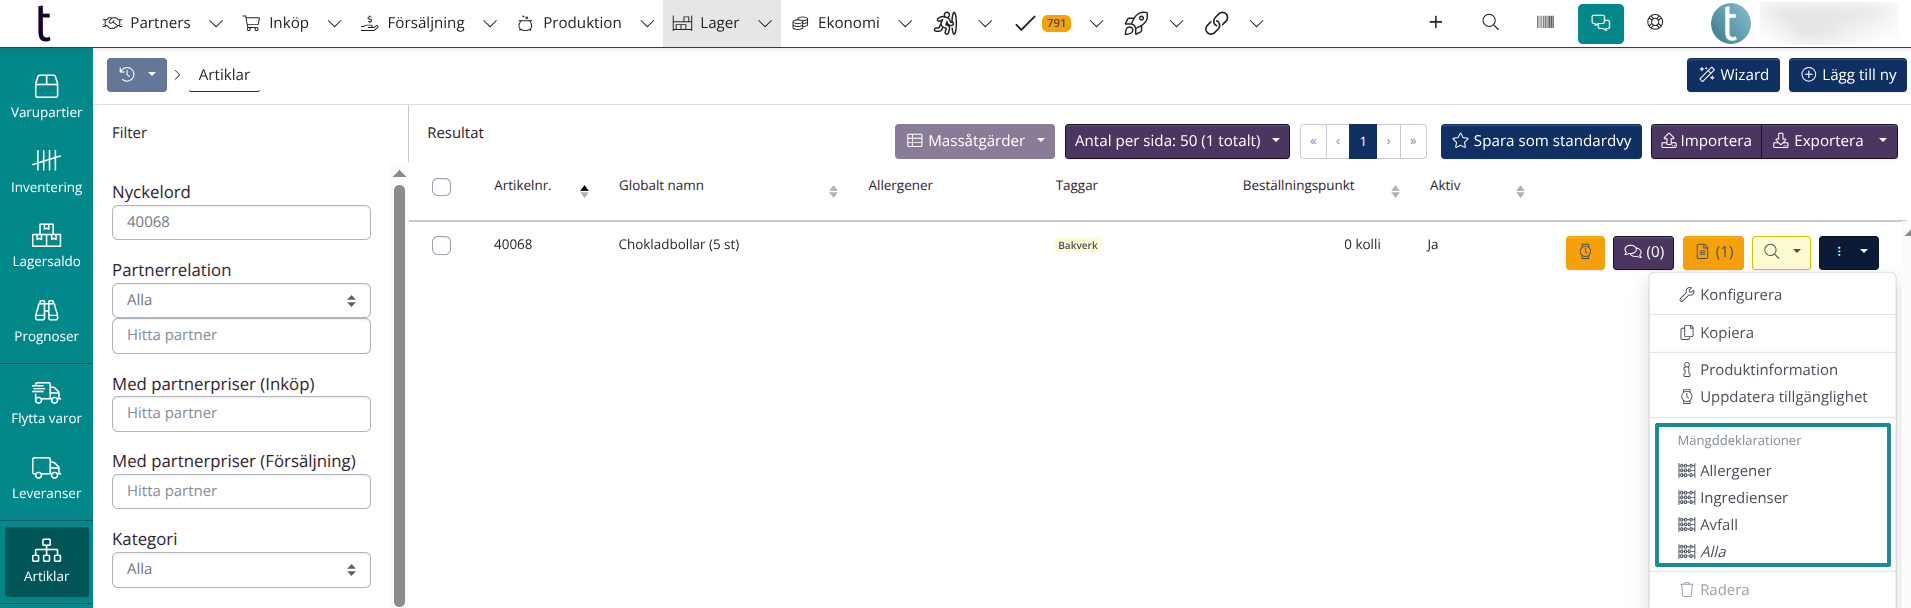Screen dimensions: 1911x608
Task: Choose Konfigurera from the context menu
Action: pyautogui.click(x=1740, y=295)
